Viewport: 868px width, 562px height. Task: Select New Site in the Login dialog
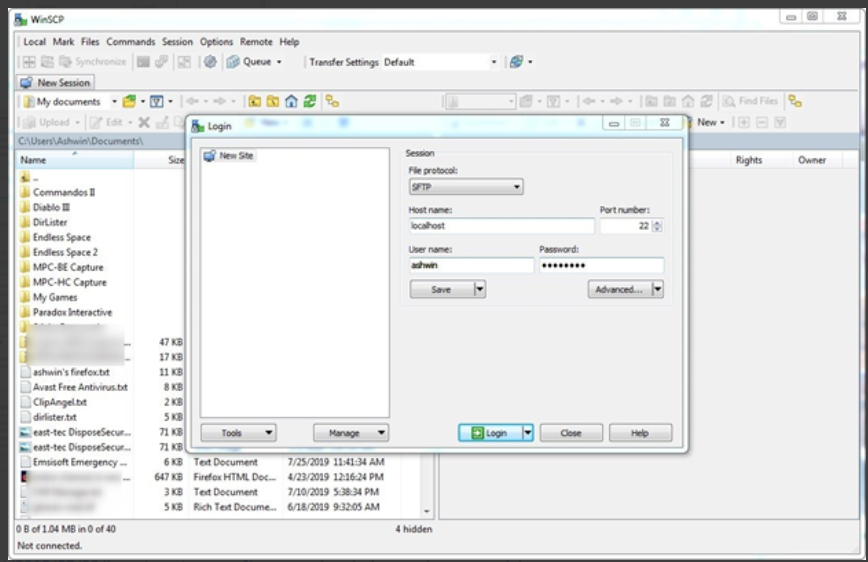tap(229, 156)
